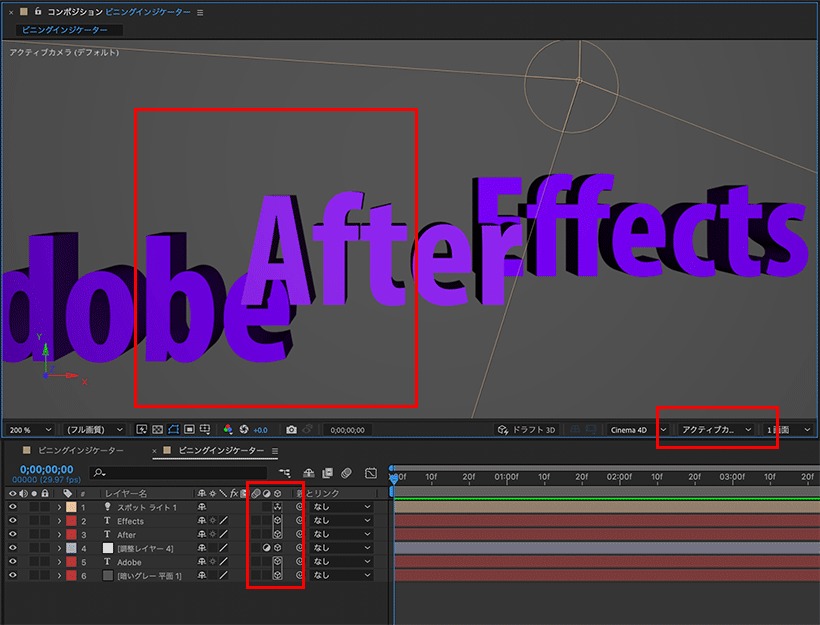Expand the Adobe layer properties
This screenshot has height=625, width=820.
[59, 561]
